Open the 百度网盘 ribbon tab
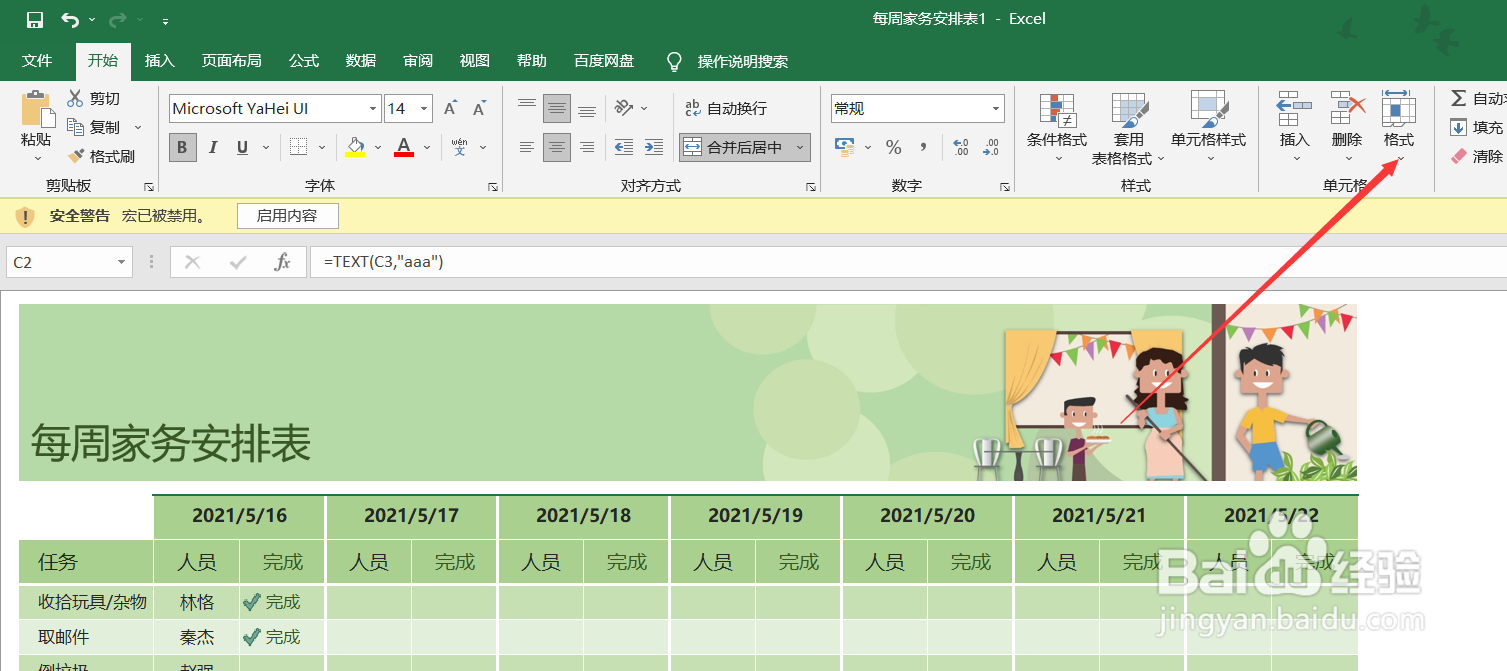This screenshot has height=671, width=1507. coord(603,61)
